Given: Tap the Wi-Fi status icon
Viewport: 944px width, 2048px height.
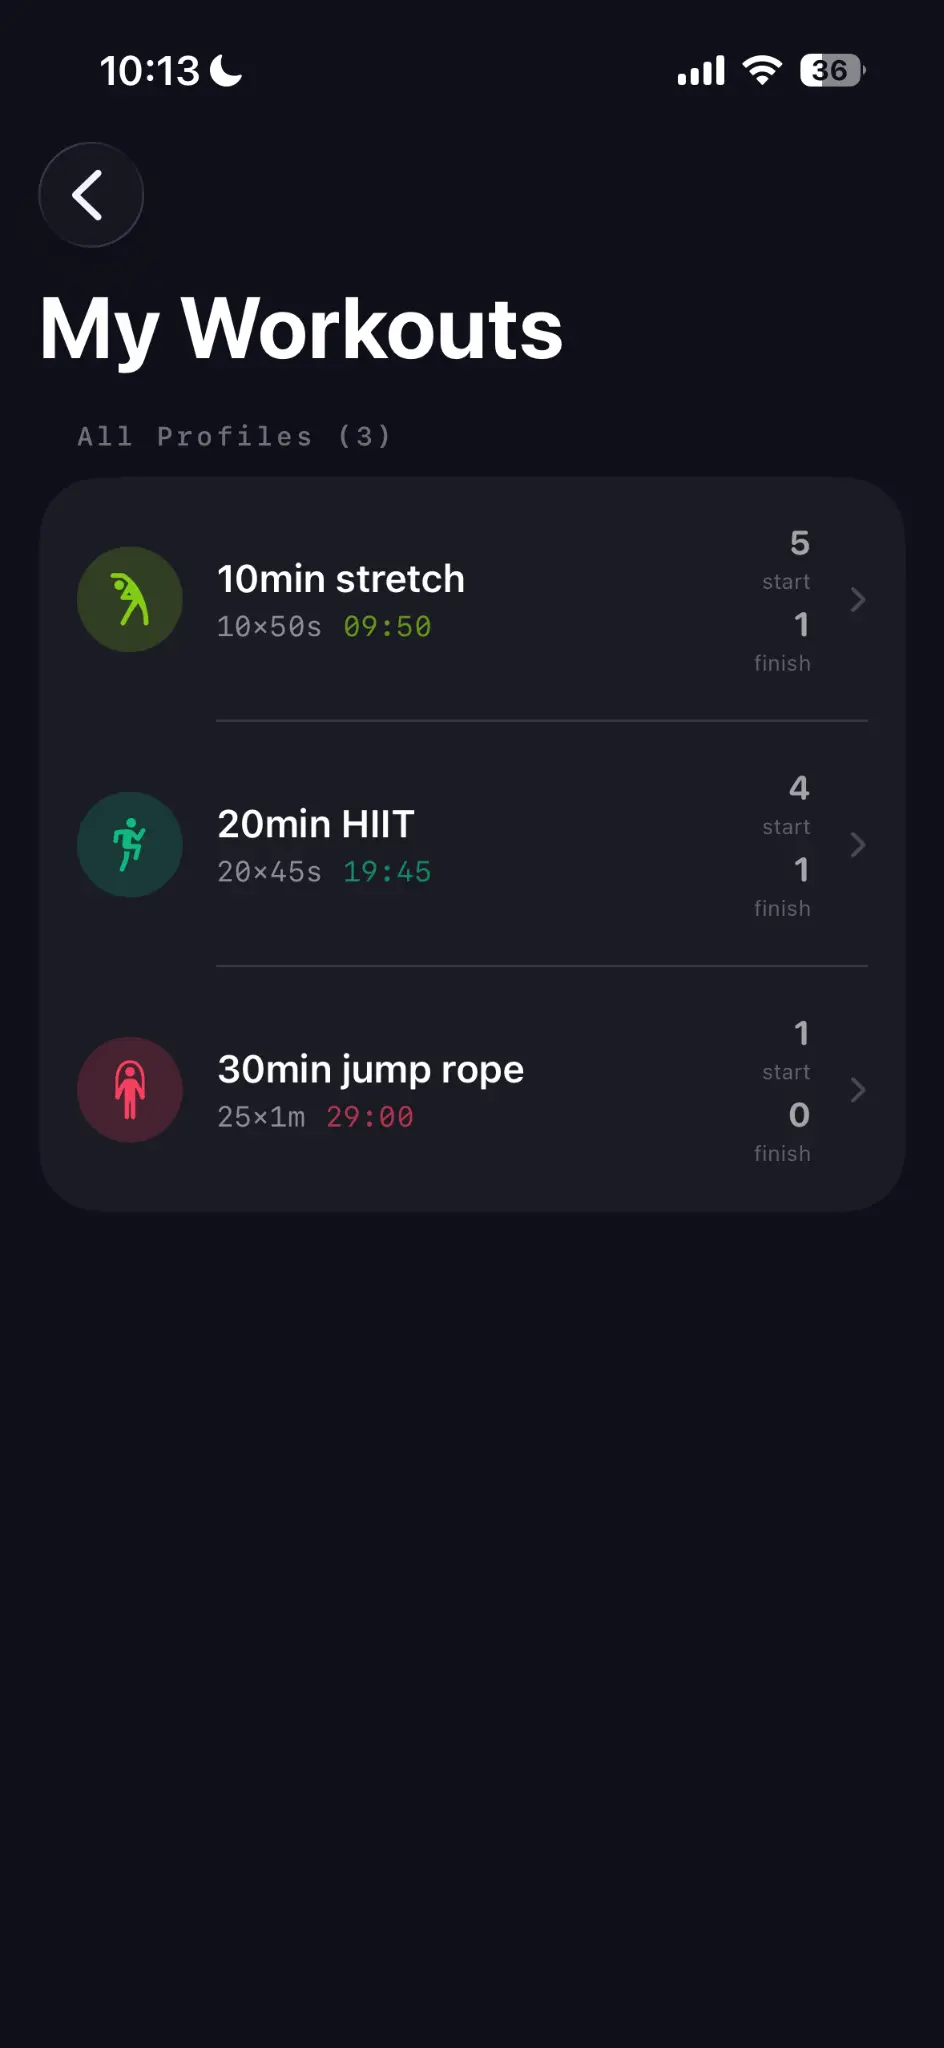Looking at the screenshot, I should [762, 71].
